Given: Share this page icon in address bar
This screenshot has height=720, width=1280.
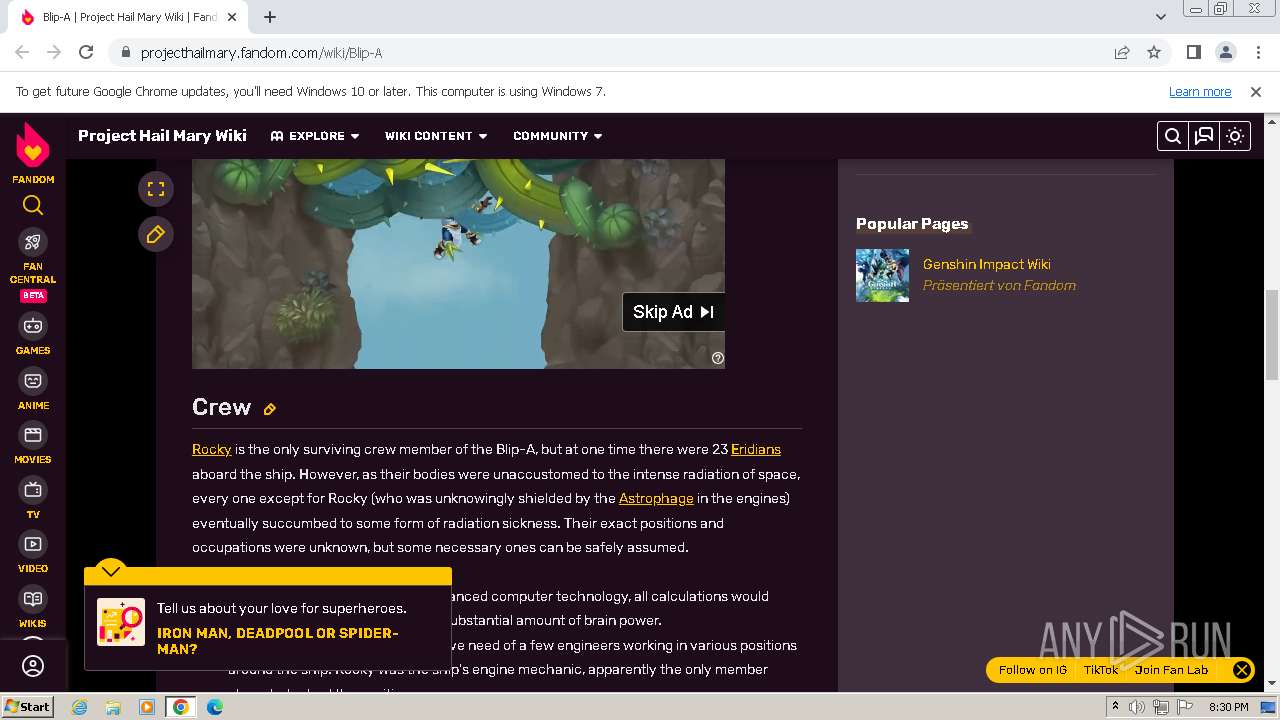Looking at the screenshot, I should (x=1122, y=52).
